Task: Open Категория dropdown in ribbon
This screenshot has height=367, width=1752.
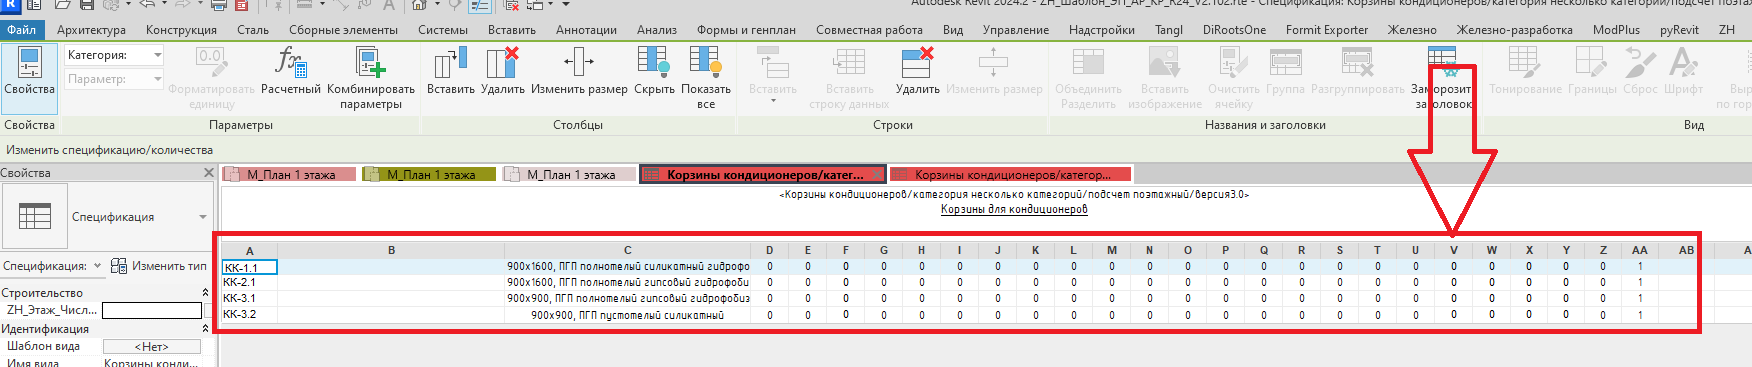Action: point(158,55)
